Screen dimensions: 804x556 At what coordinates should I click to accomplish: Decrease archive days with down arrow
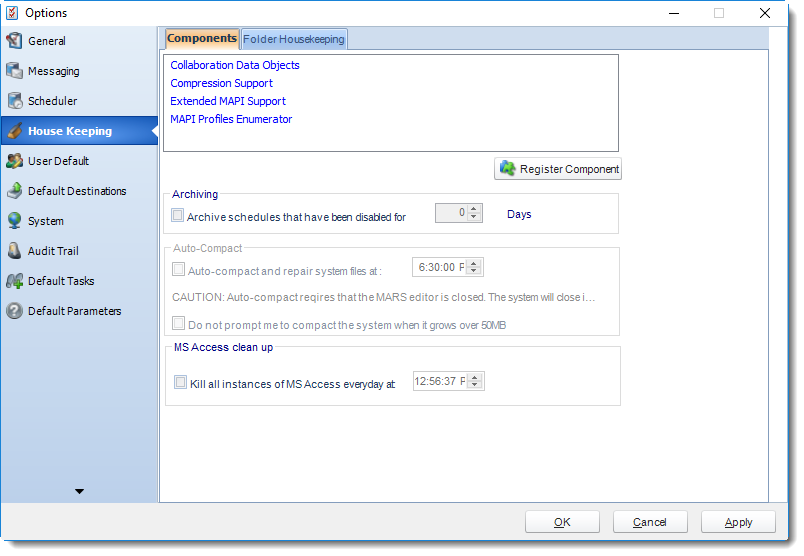coord(474,217)
